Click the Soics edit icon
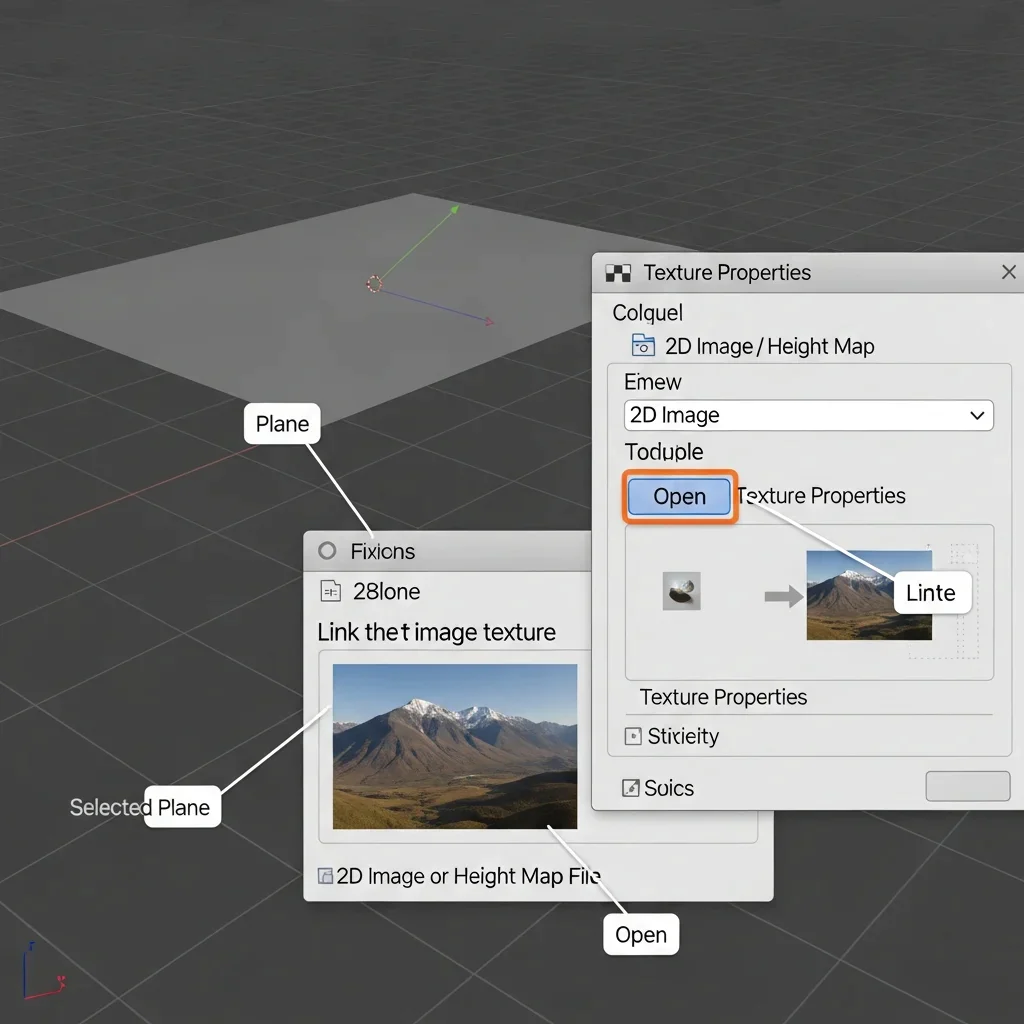 point(630,788)
